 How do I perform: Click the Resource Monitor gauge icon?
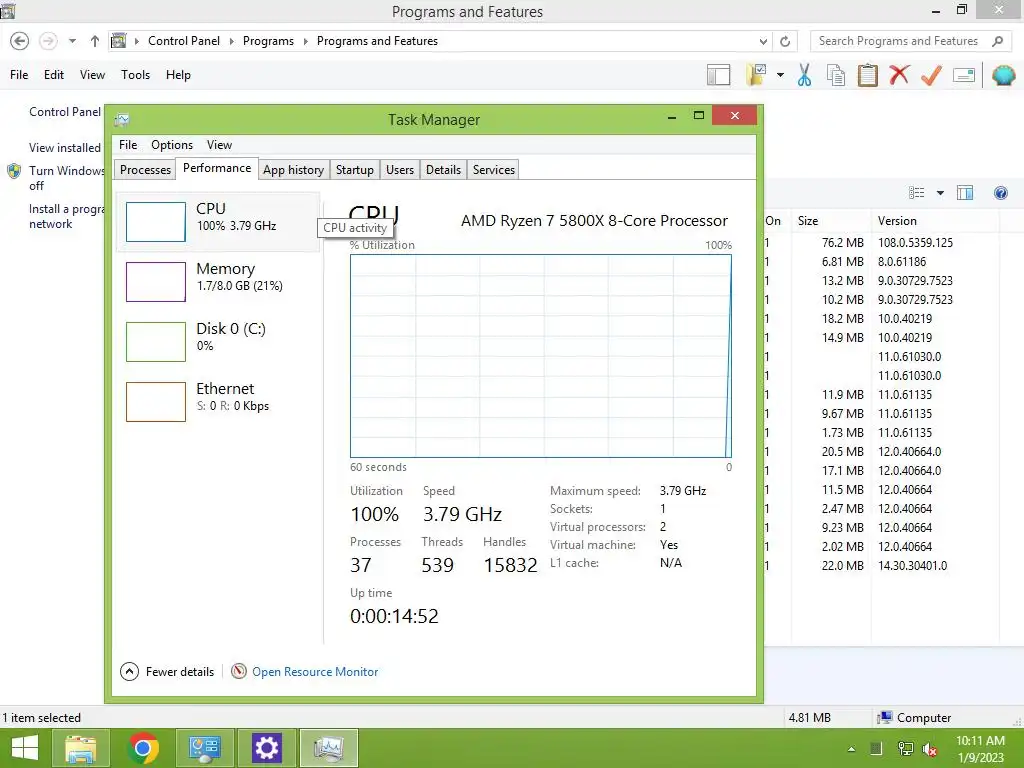pyautogui.click(x=239, y=671)
